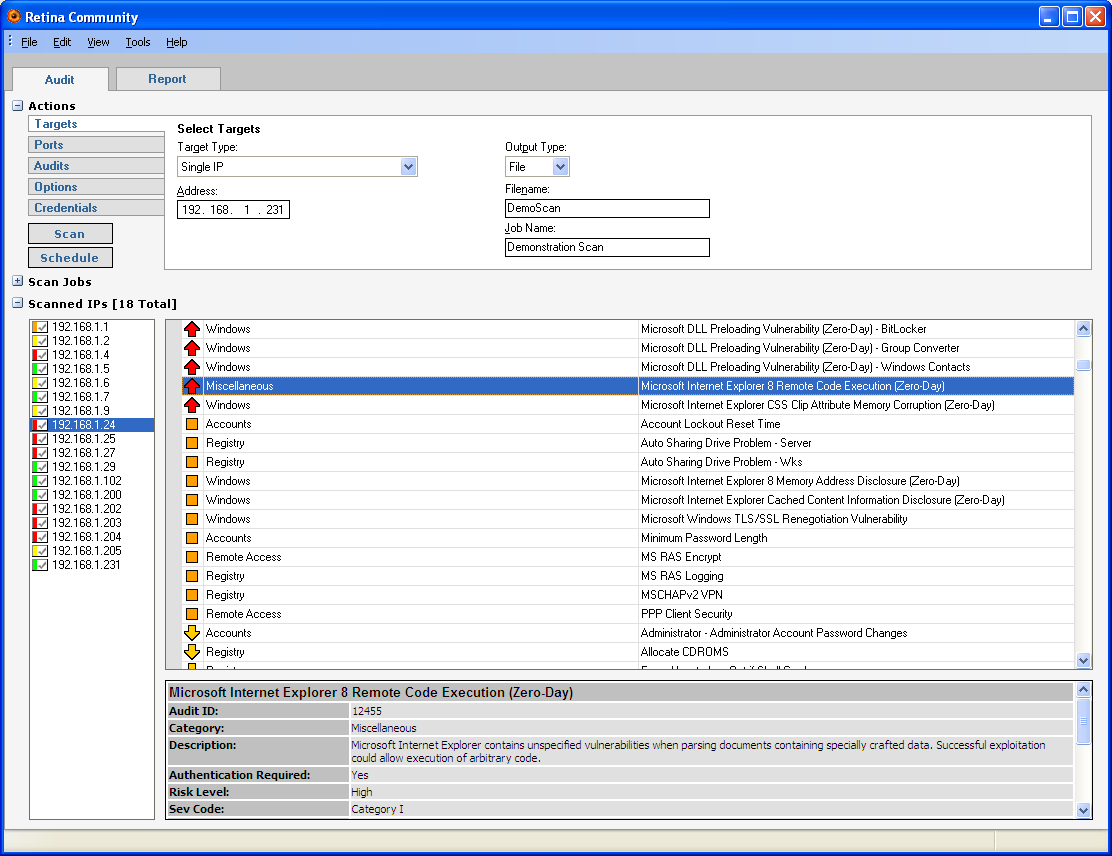Click orange square icon next to MS RAS Encrypt
This screenshot has height=856, width=1112.
191,557
